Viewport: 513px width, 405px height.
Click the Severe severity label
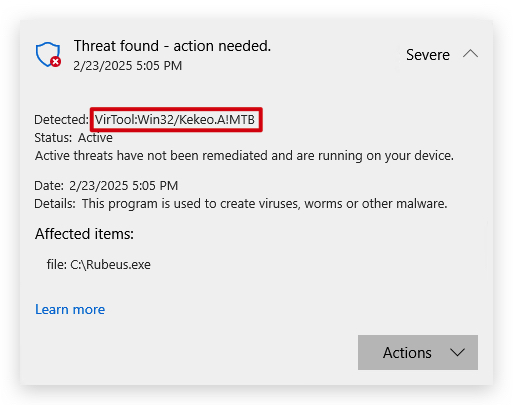428,55
